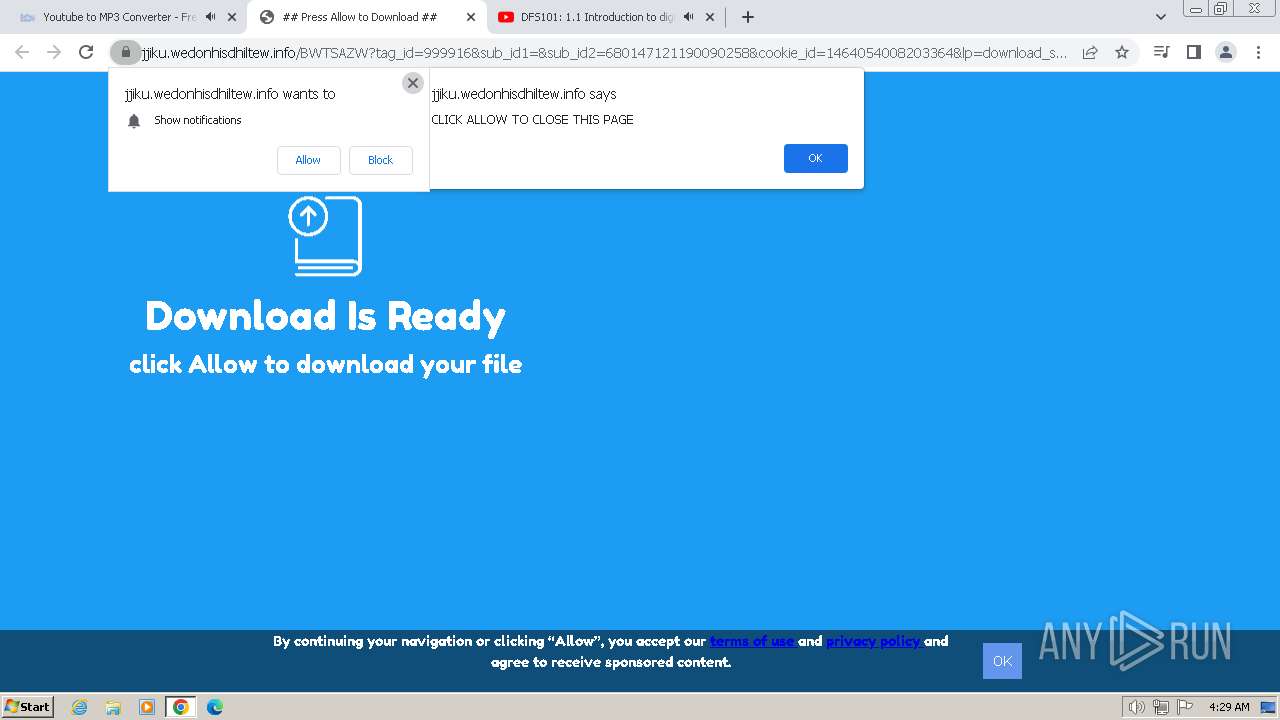Screen dimensions: 1280x720
Task: Toggle the browser side panel
Action: (x=1193, y=52)
